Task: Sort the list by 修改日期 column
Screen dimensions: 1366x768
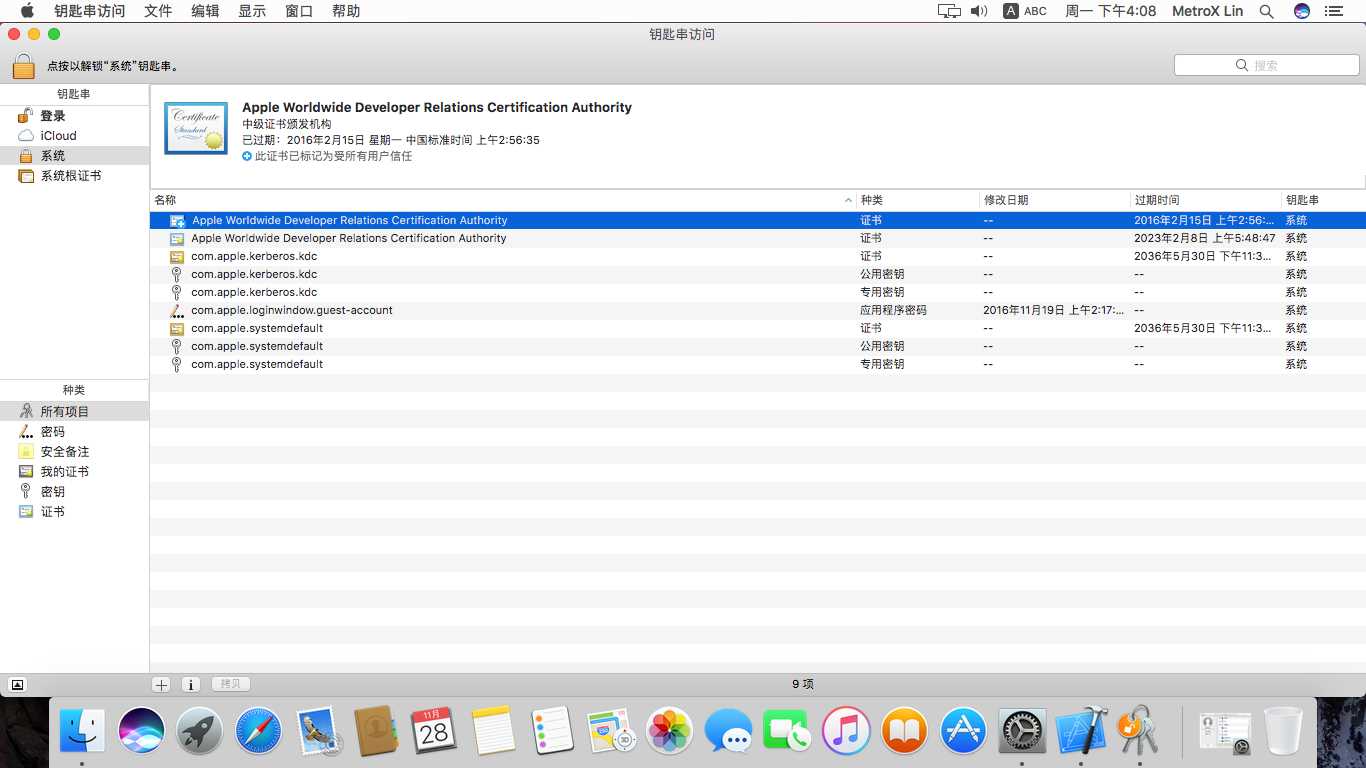Action: [x=1055, y=200]
